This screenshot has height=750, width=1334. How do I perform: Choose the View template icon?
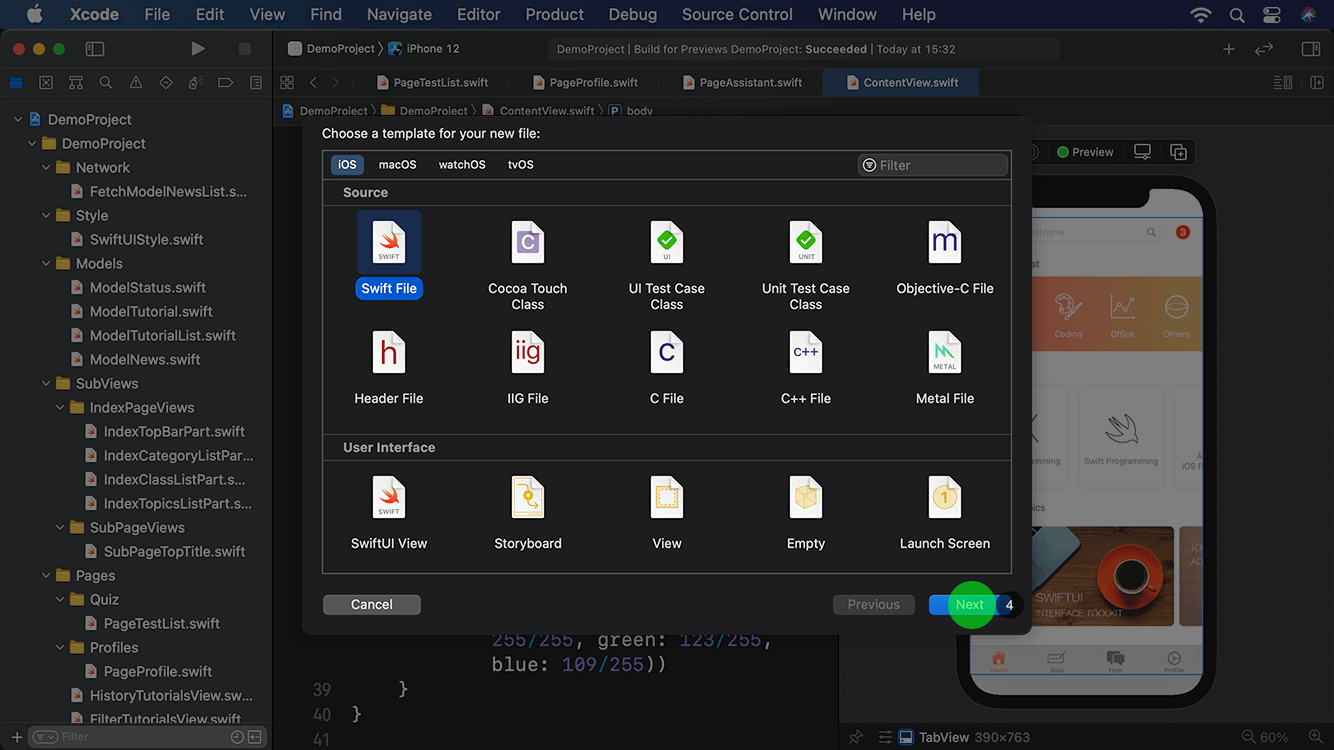pos(667,497)
